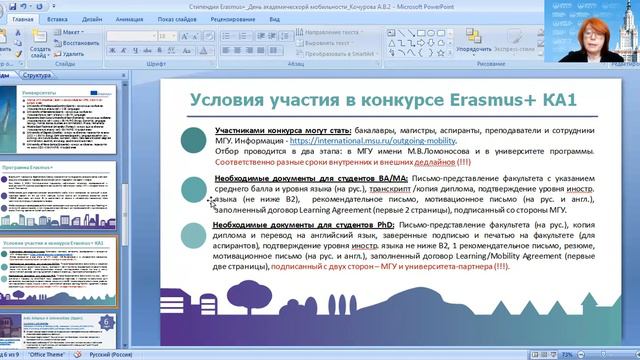This screenshot has height=360, width=640.
Task: Select the right arrow shape in gallery
Action: (421, 43)
